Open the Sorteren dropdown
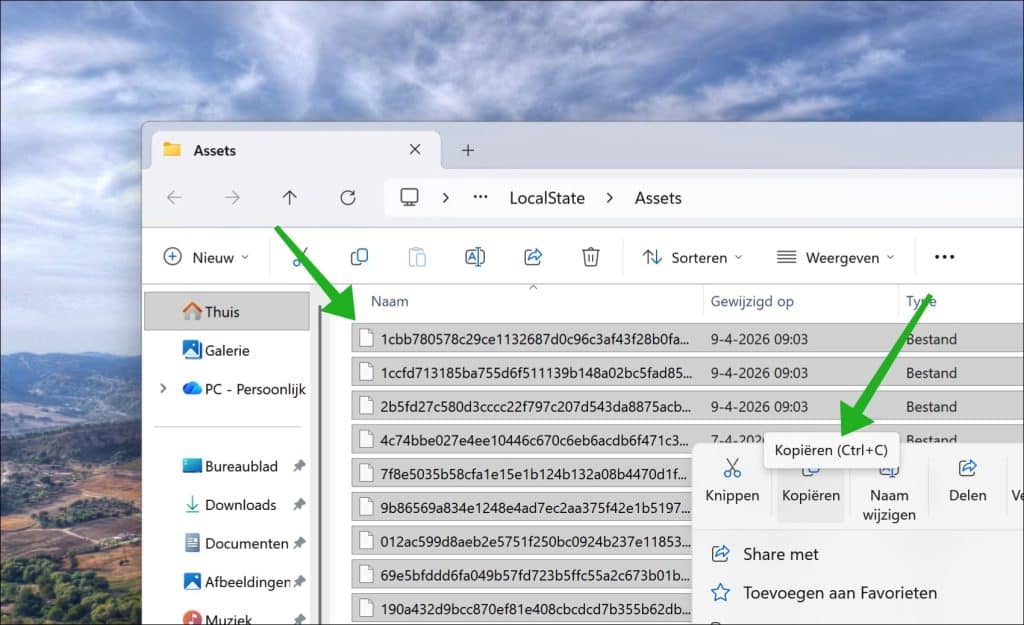1024x625 pixels. click(x=693, y=257)
